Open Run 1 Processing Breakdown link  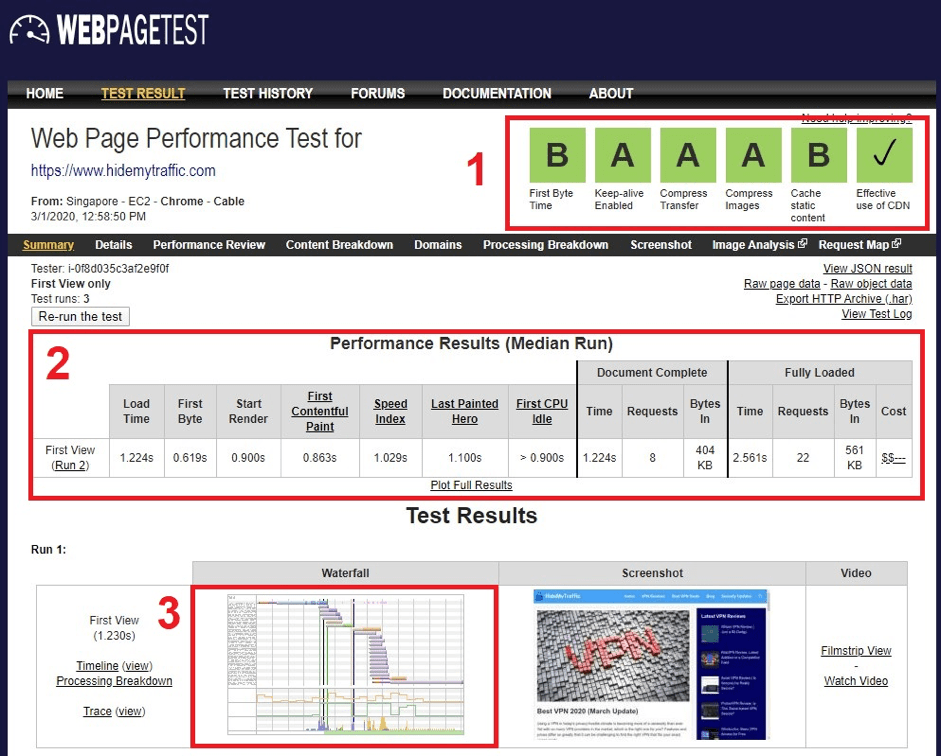(x=114, y=680)
